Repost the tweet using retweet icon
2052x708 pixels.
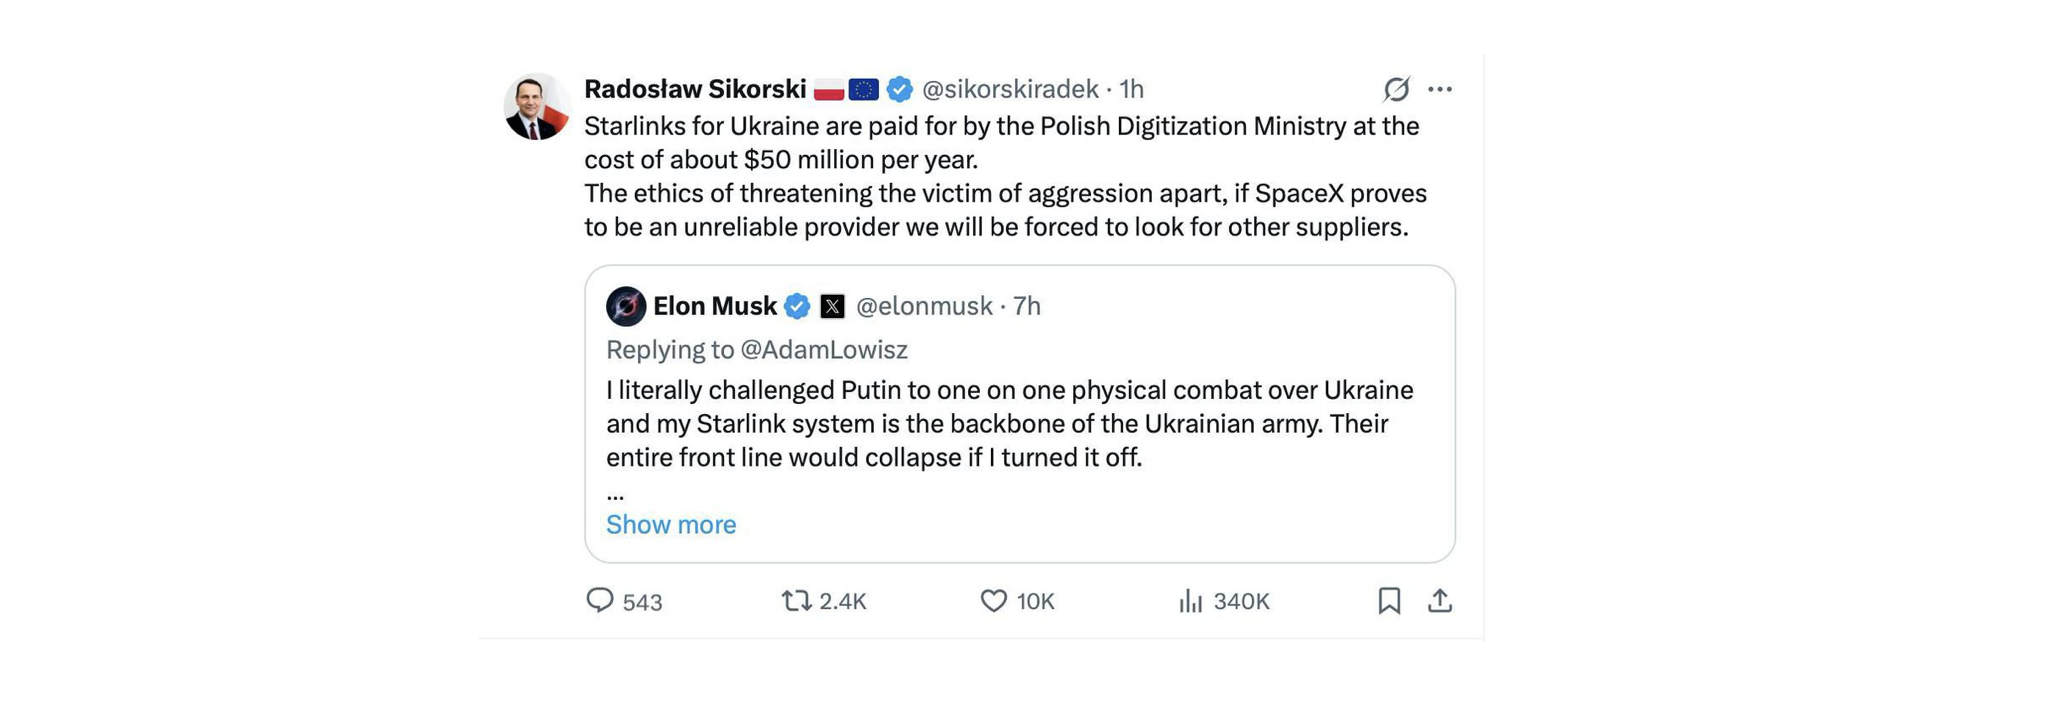click(796, 600)
